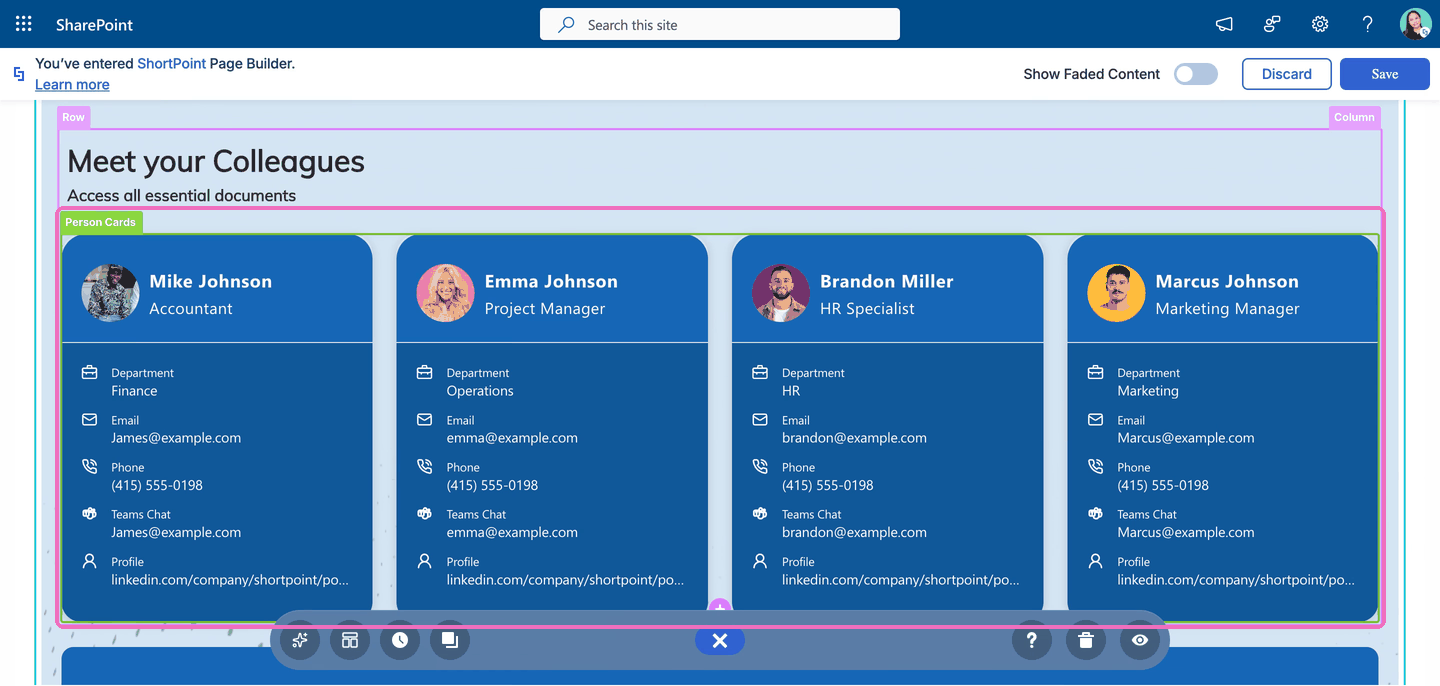Close the bottom toolbar with X button
Image resolution: width=1440 pixels, height=686 pixels.
[720, 641]
